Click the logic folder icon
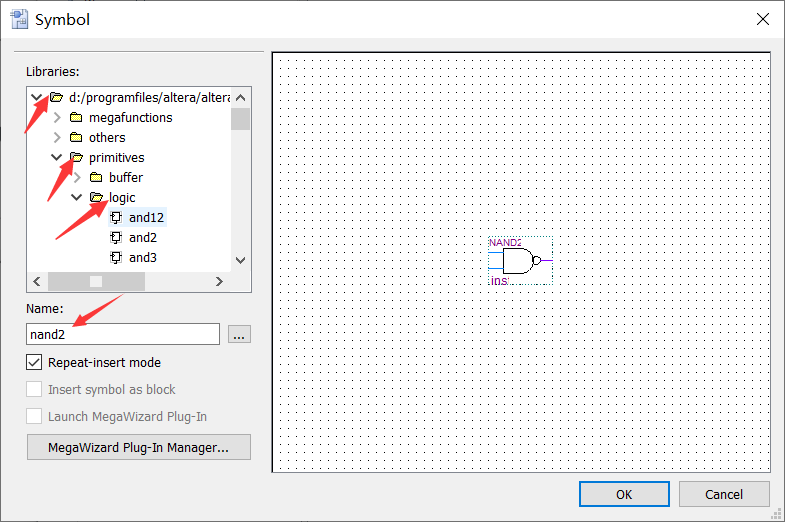The image size is (785, 522). tap(97, 197)
